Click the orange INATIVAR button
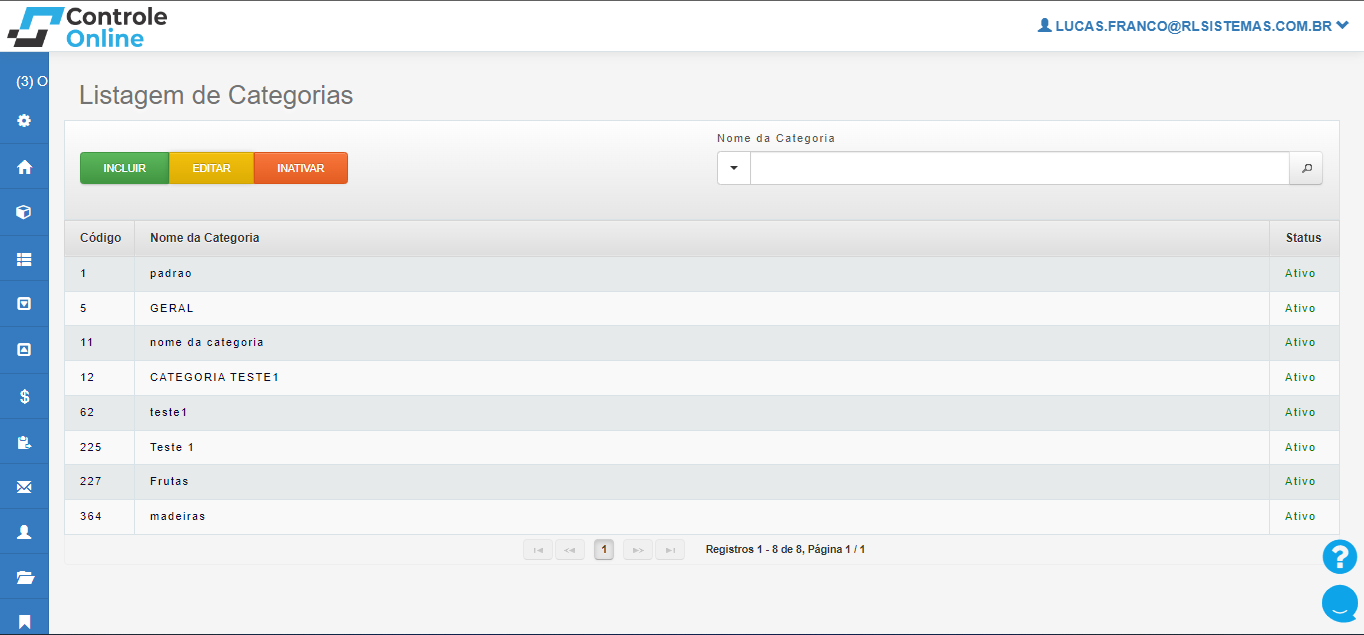The image size is (1364, 635). 301,168
